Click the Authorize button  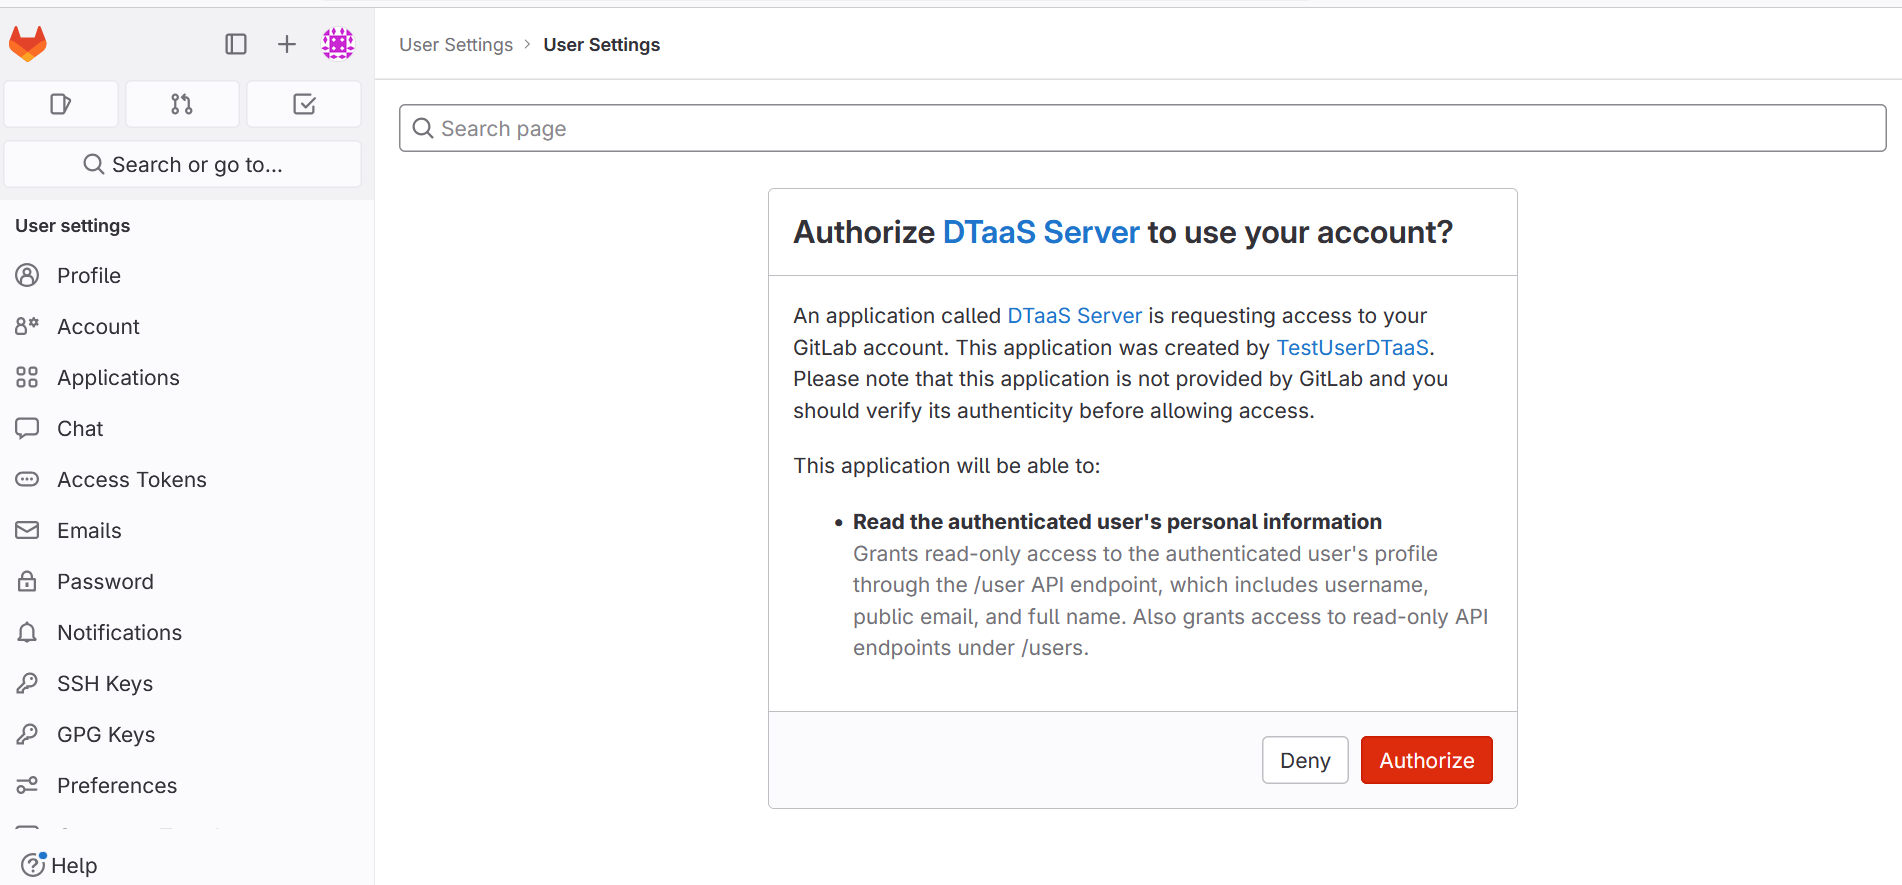pyautogui.click(x=1426, y=760)
